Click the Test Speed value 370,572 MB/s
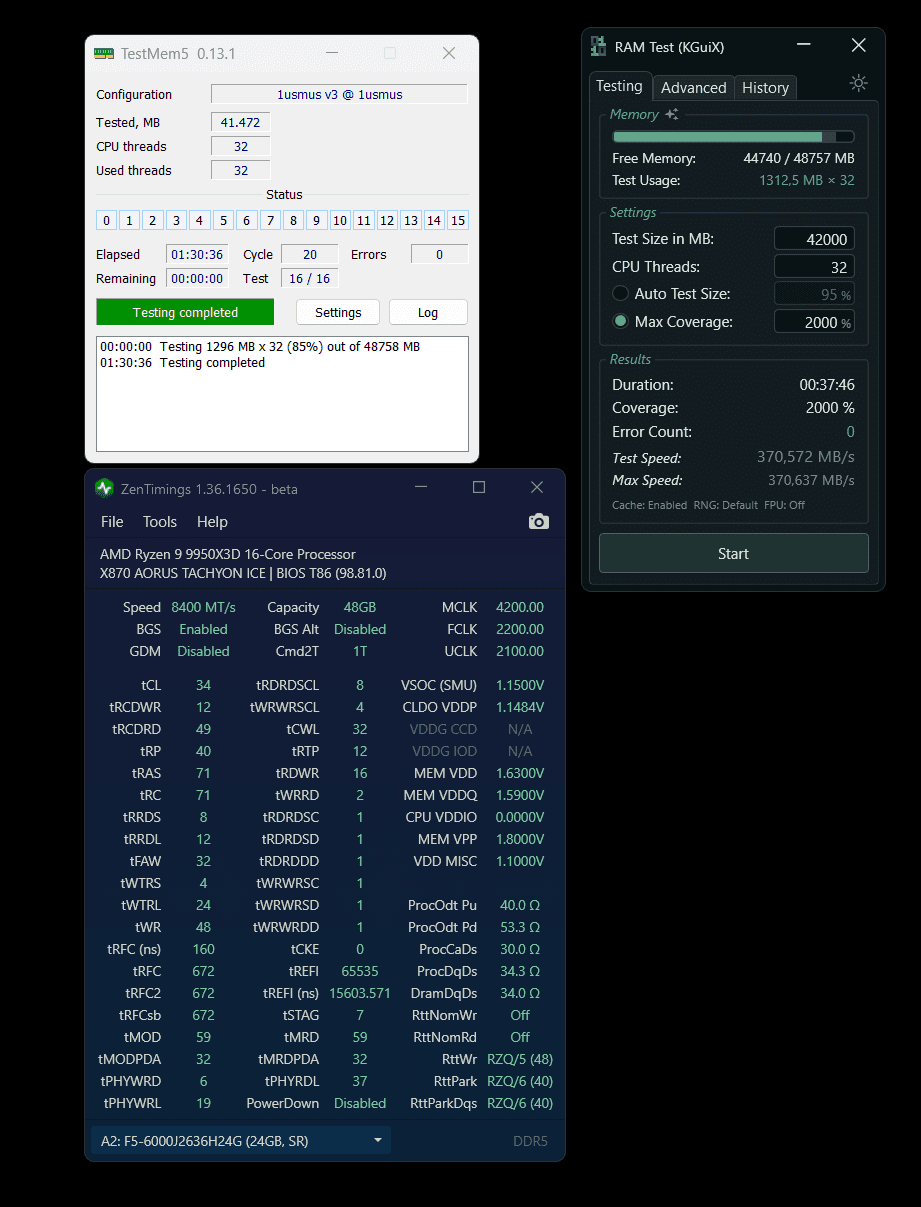 pos(806,457)
